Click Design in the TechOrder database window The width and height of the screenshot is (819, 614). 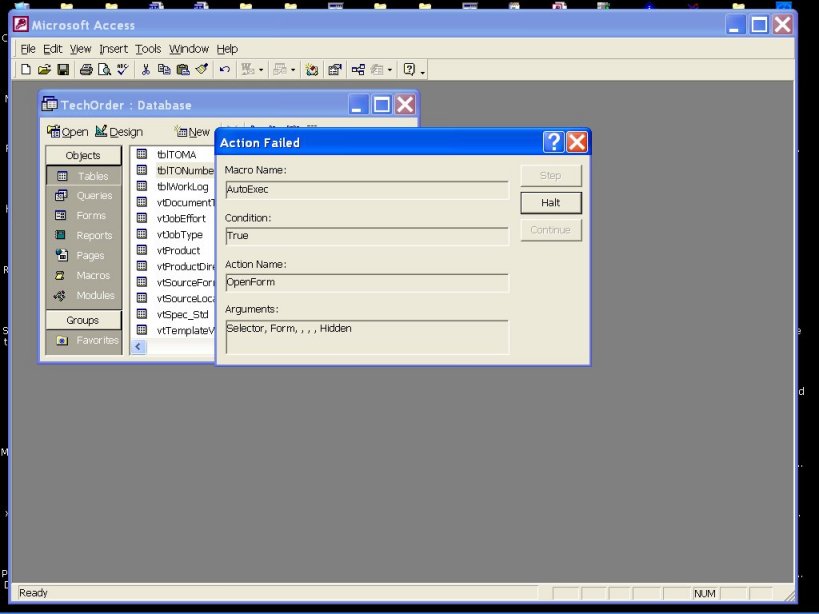point(119,132)
